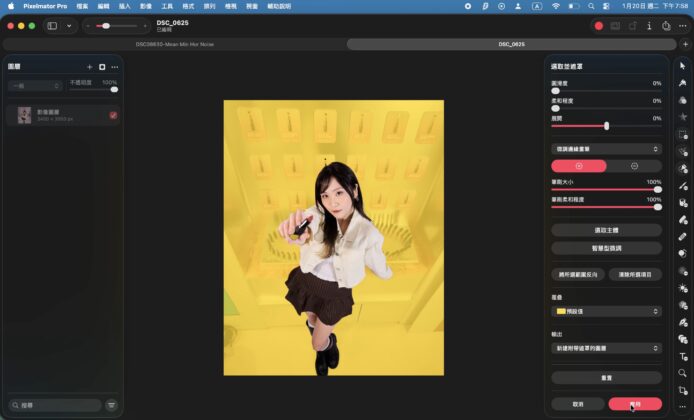Viewport: 694px width, 420px height.
Task: Add a new layer with plus icon
Action: coord(89,67)
